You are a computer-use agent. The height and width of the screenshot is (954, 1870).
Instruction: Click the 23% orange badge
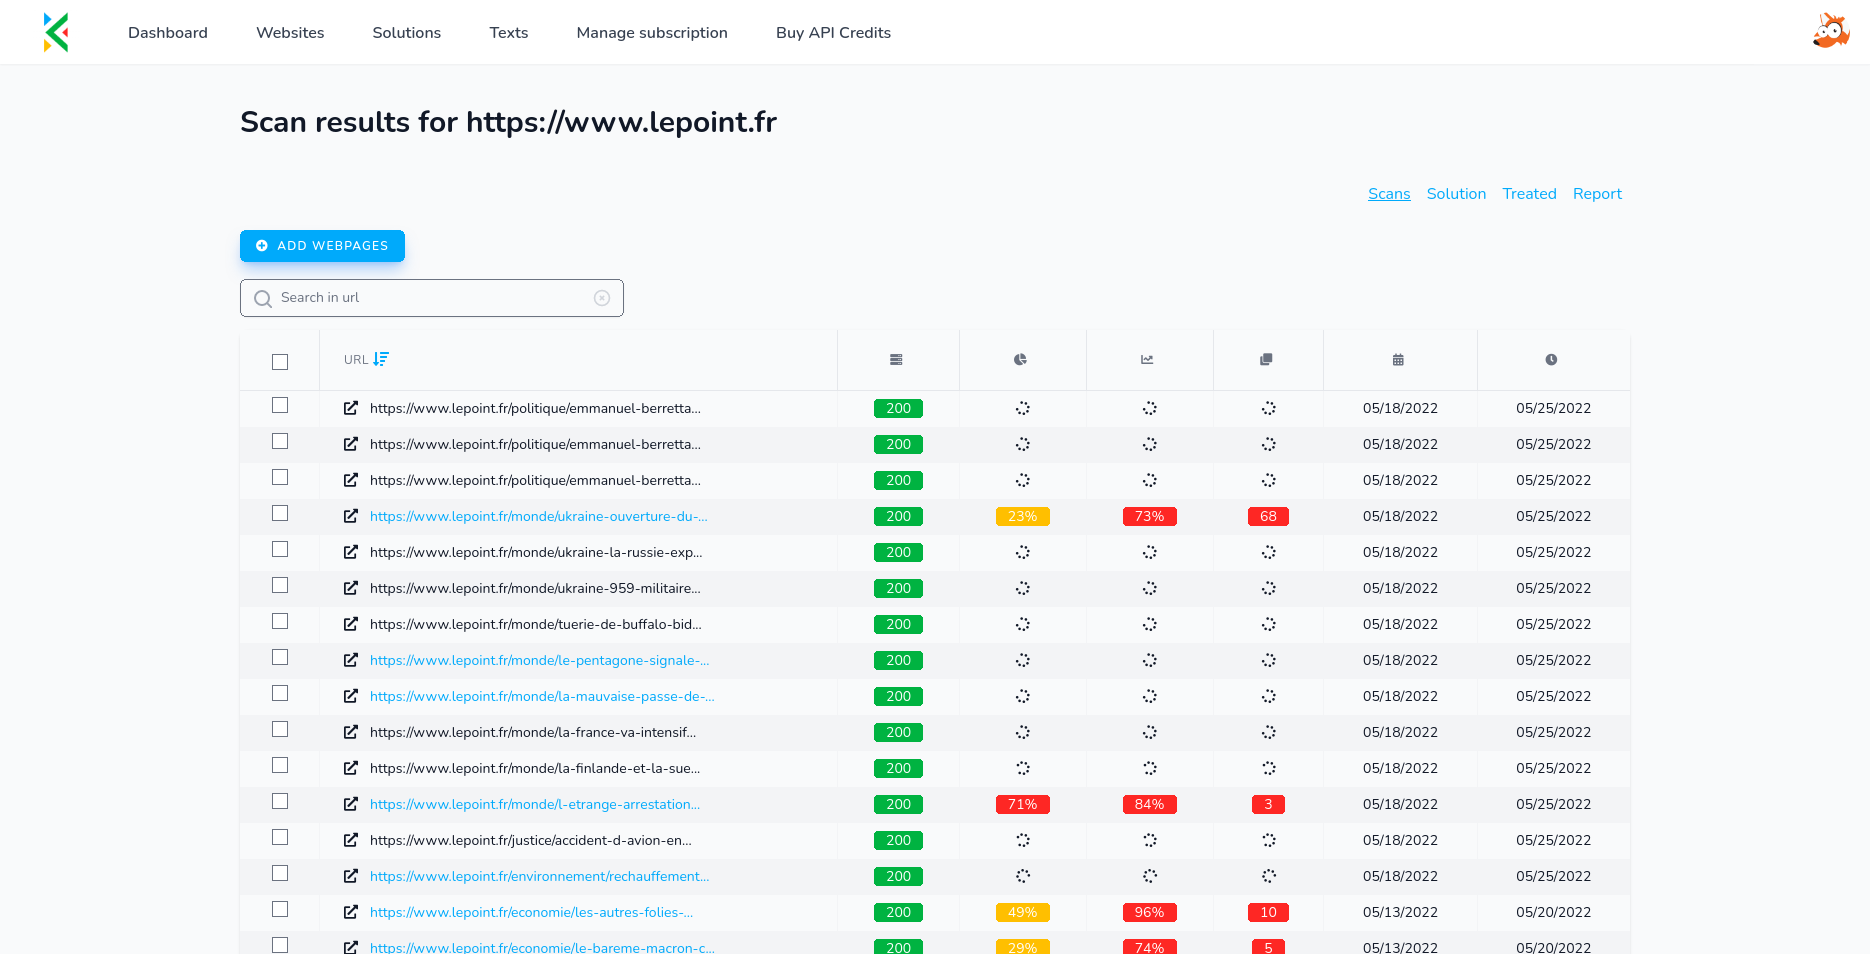pos(1022,516)
